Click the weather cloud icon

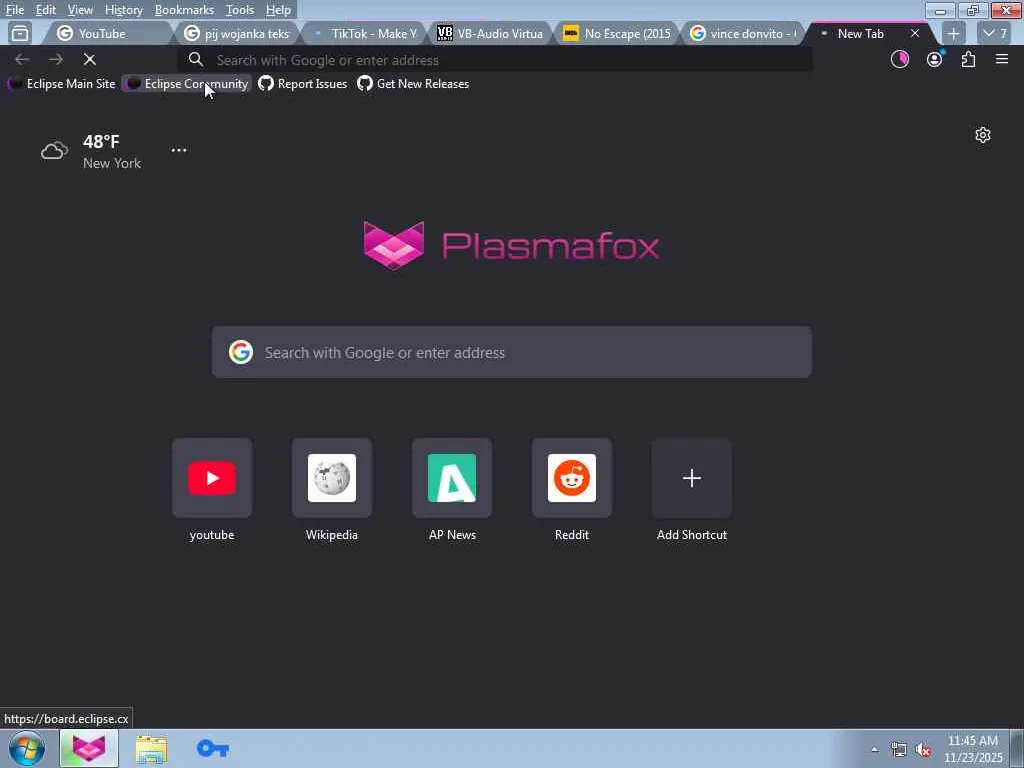[54, 152]
